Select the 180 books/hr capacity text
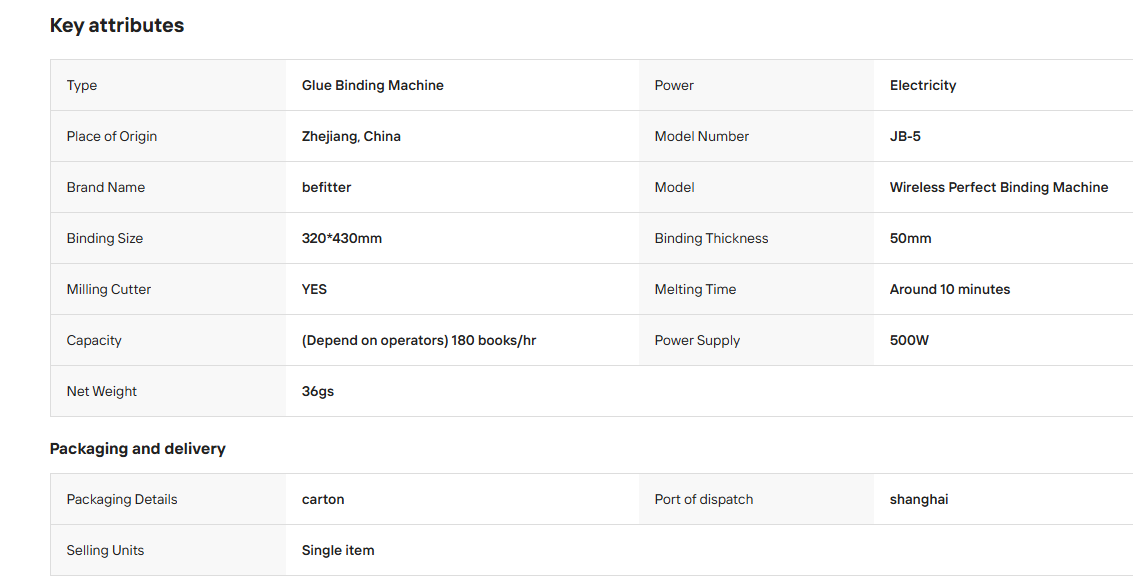1133x584 pixels. [x=494, y=340]
